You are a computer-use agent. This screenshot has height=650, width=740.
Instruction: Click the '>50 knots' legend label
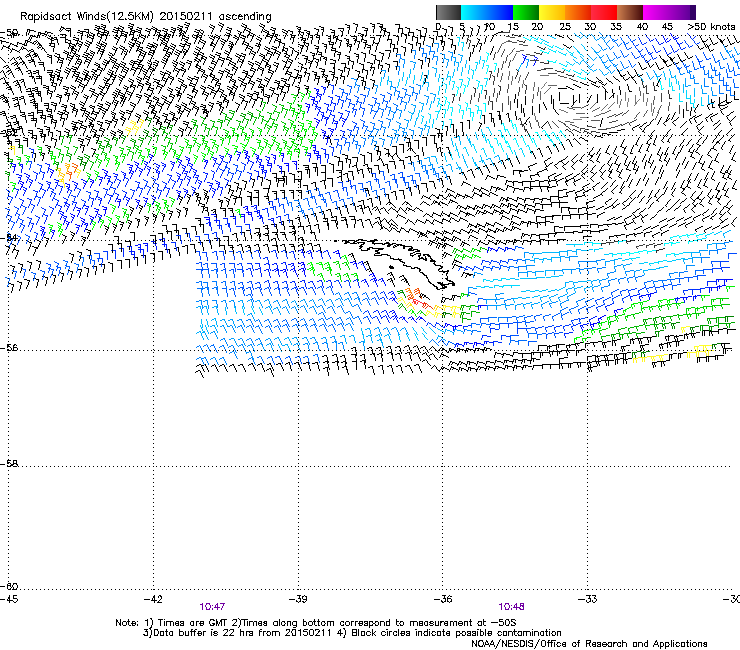click(x=711, y=27)
